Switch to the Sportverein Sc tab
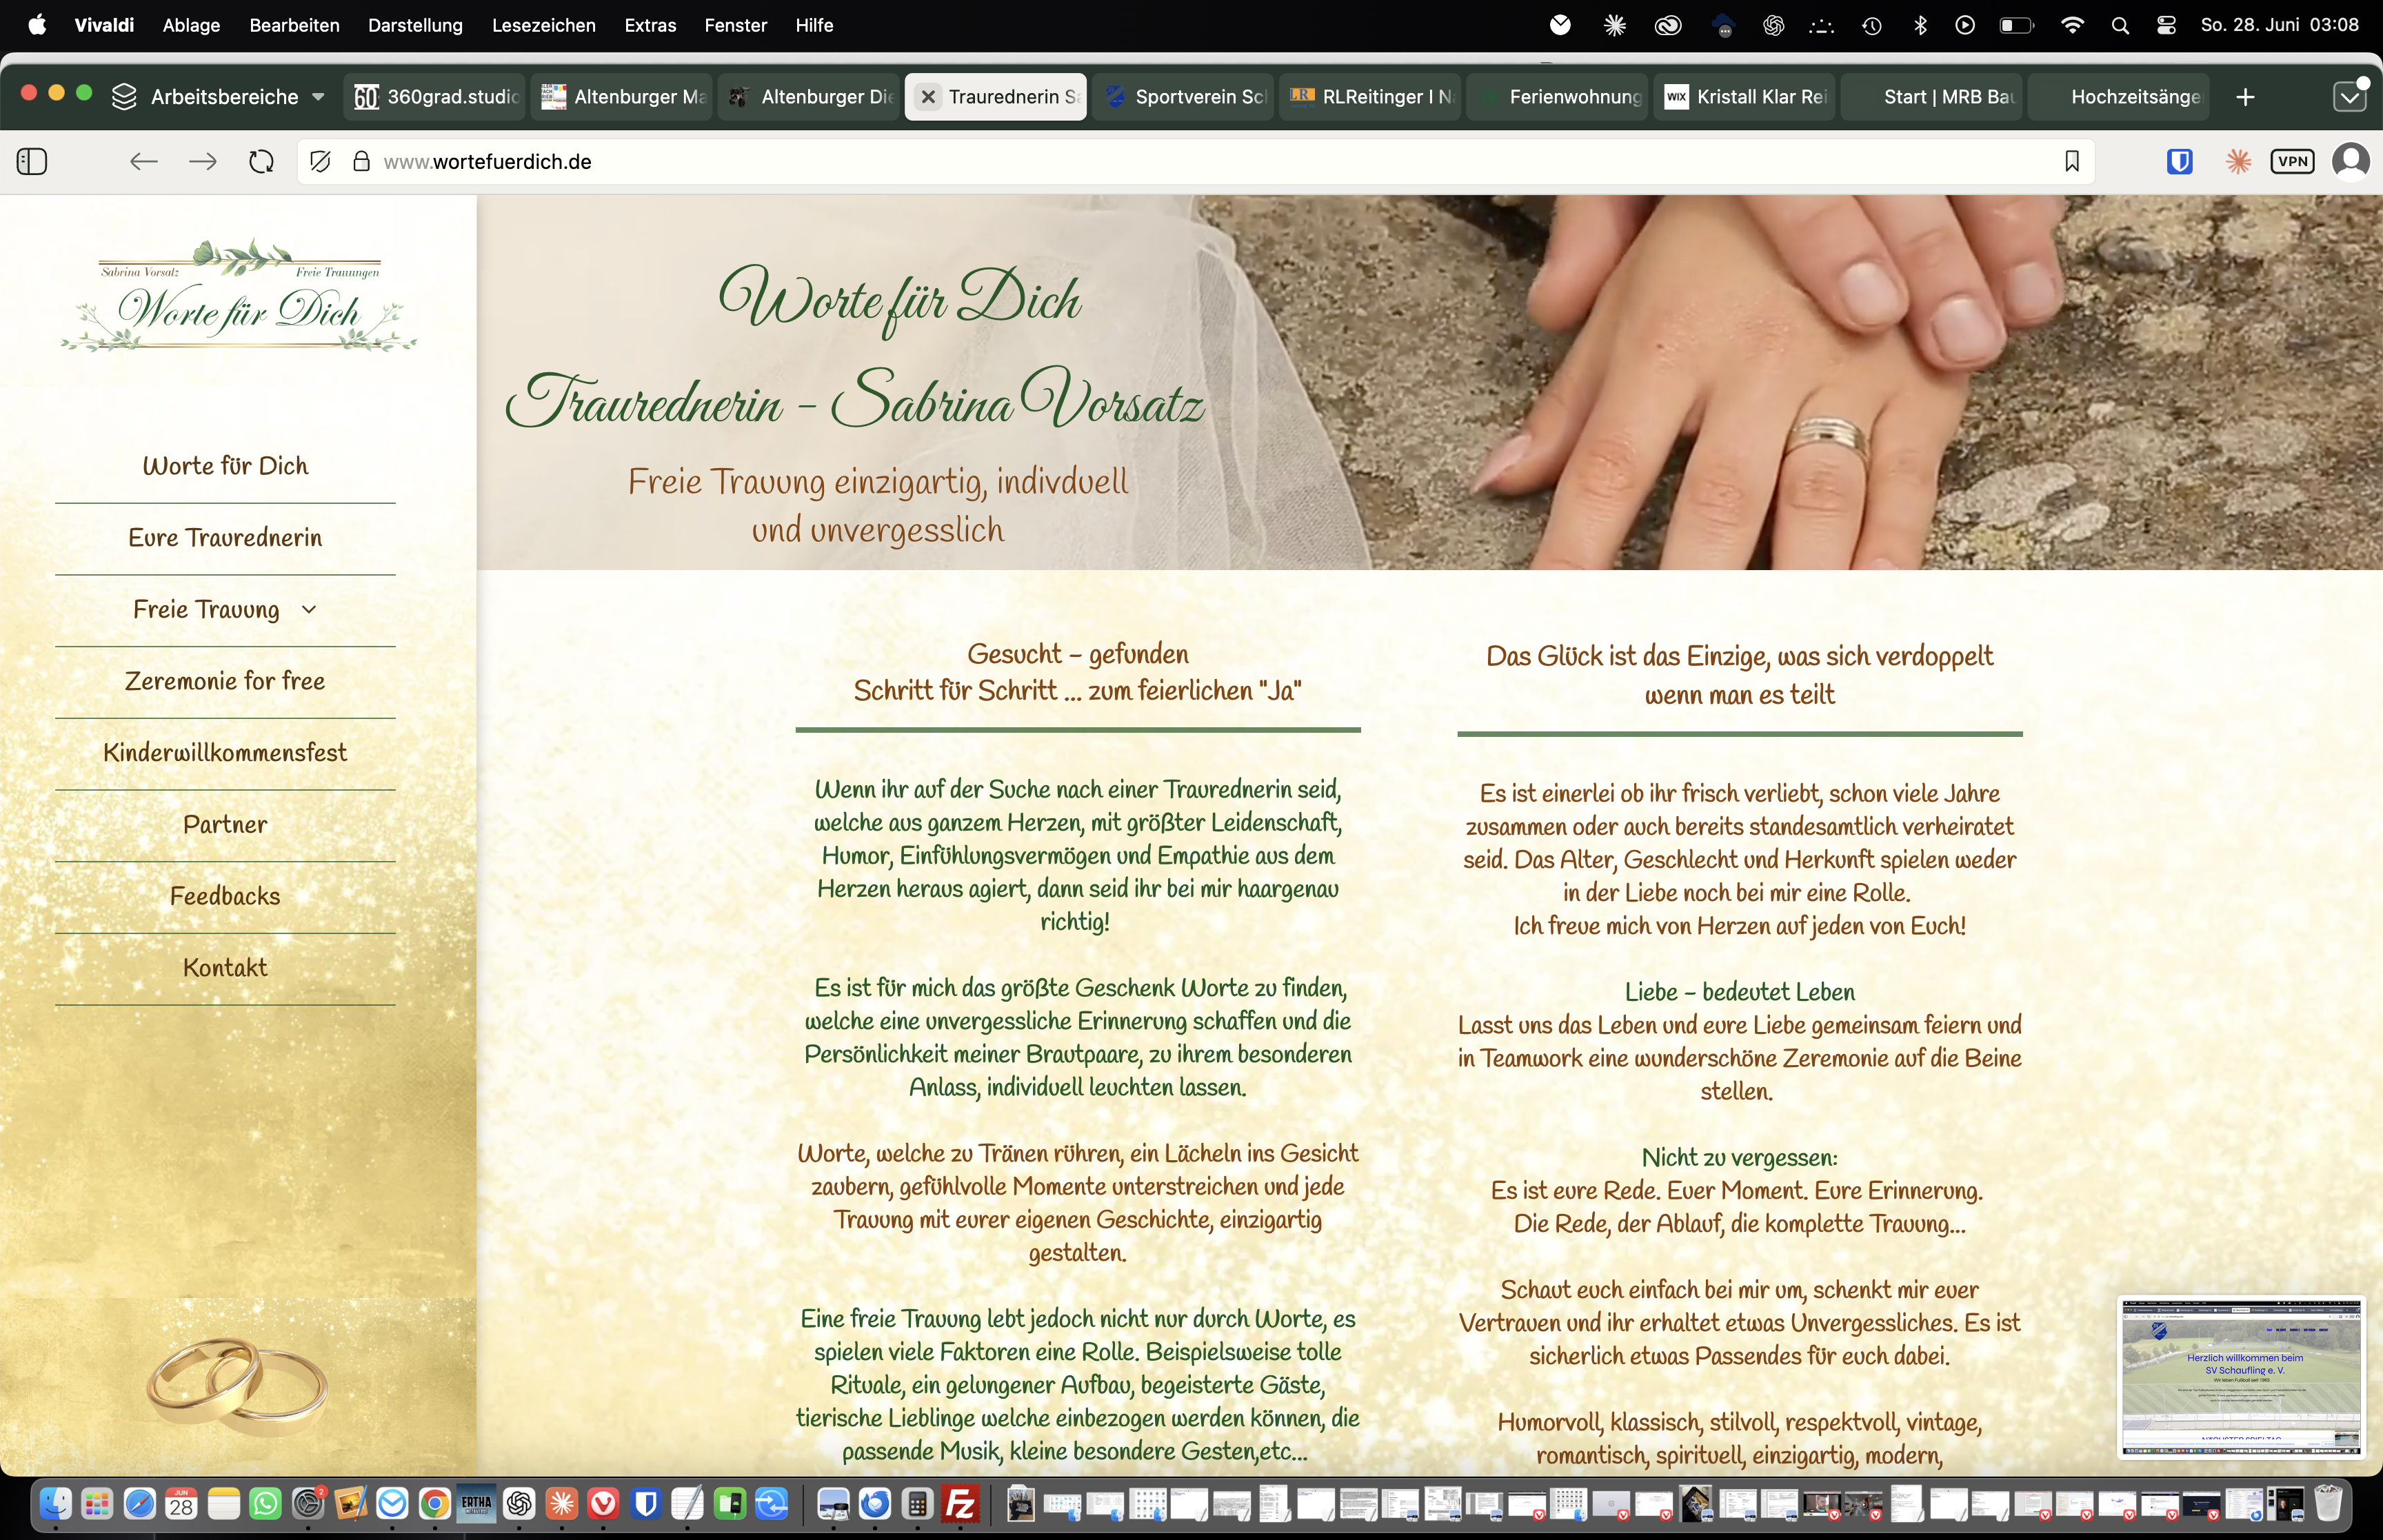 pyautogui.click(x=1183, y=97)
